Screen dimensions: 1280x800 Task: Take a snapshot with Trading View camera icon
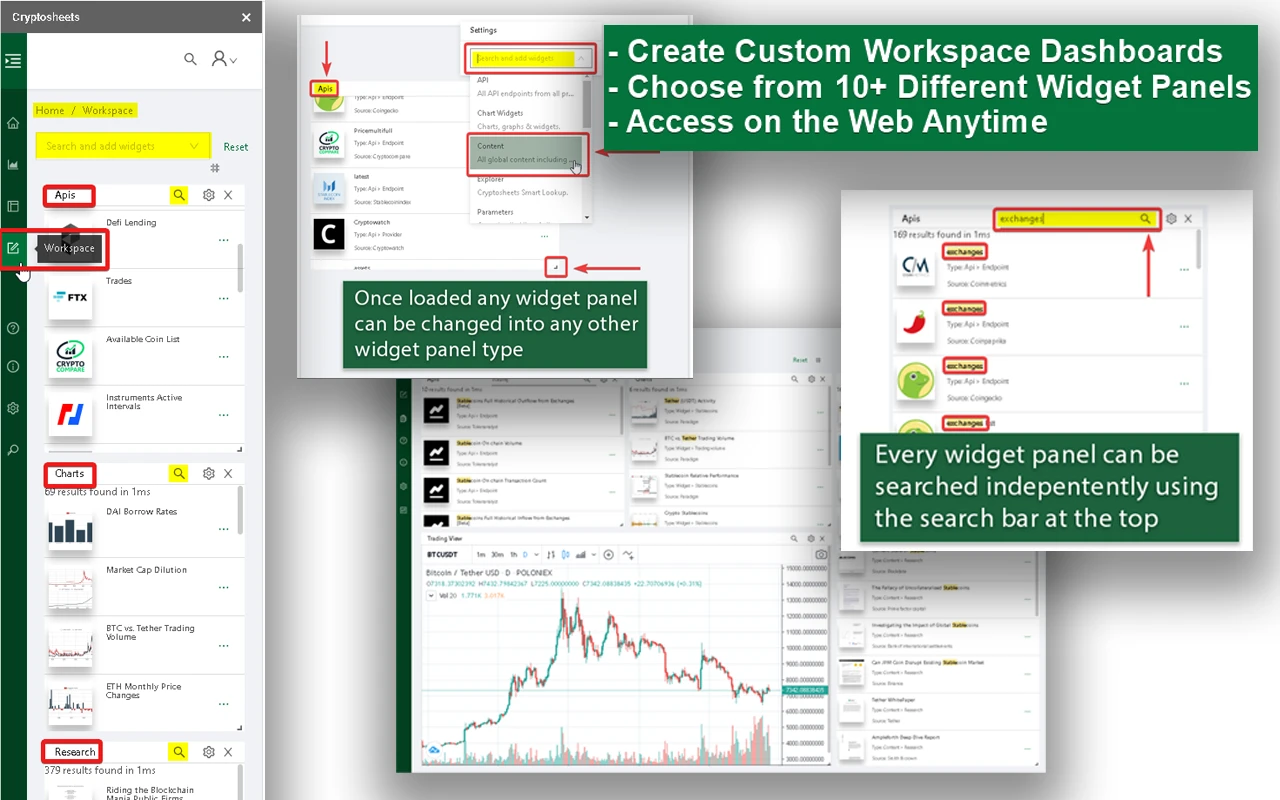(821, 554)
